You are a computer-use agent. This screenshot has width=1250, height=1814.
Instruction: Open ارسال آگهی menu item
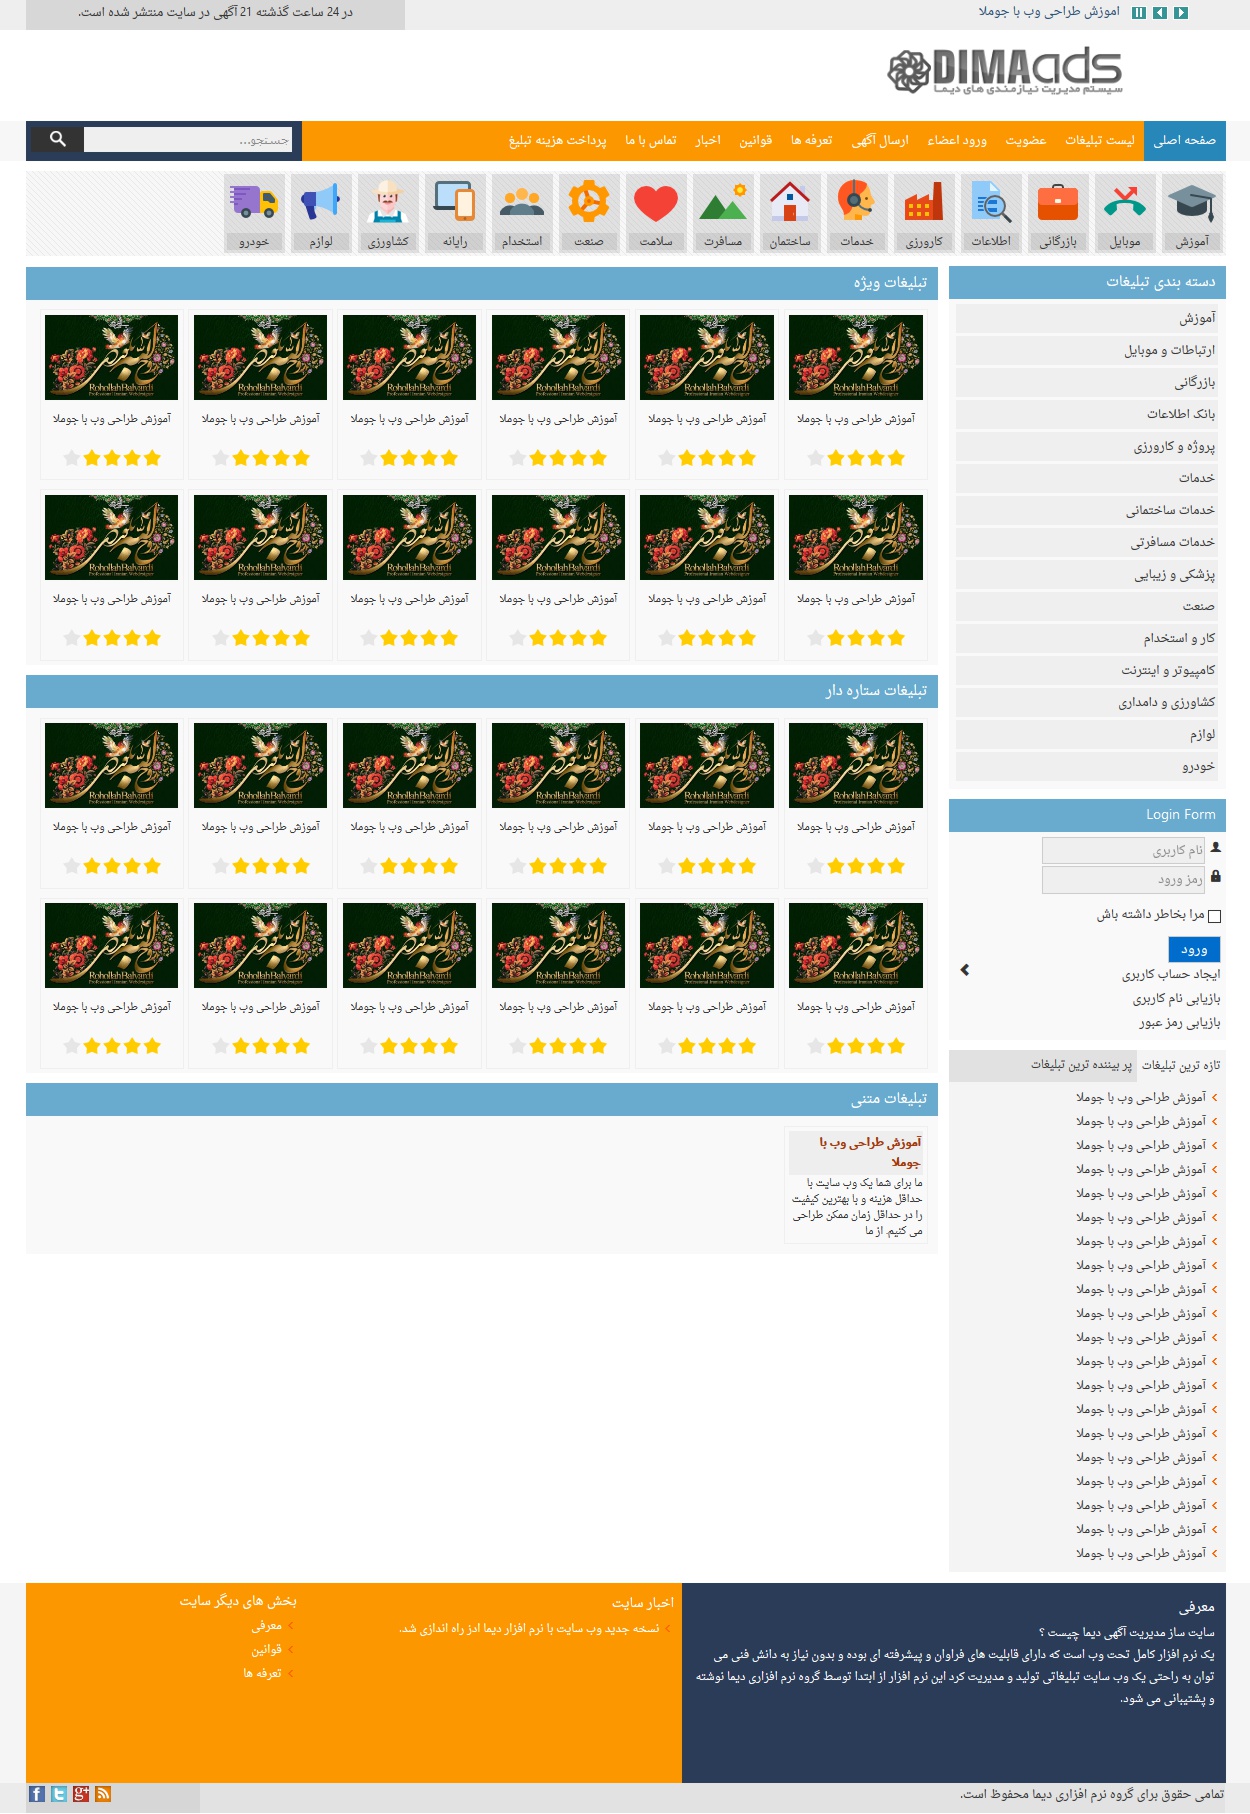tap(880, 141)
